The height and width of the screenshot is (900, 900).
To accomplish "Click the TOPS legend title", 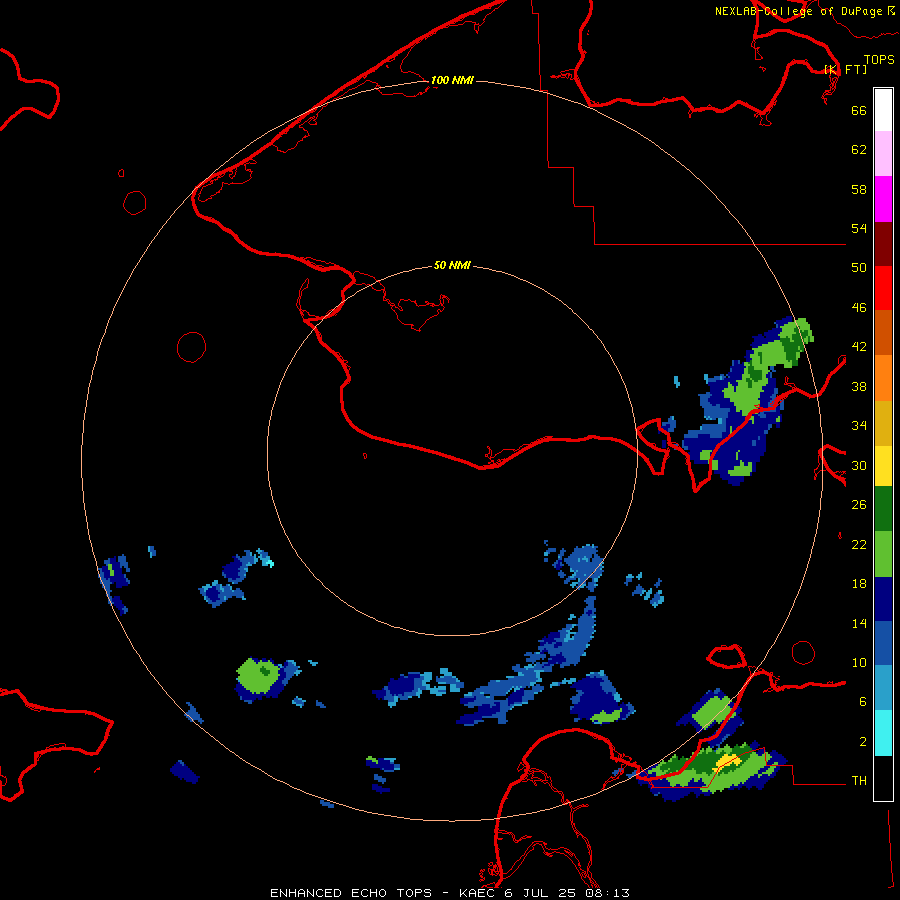I will [x=879, y=59].
